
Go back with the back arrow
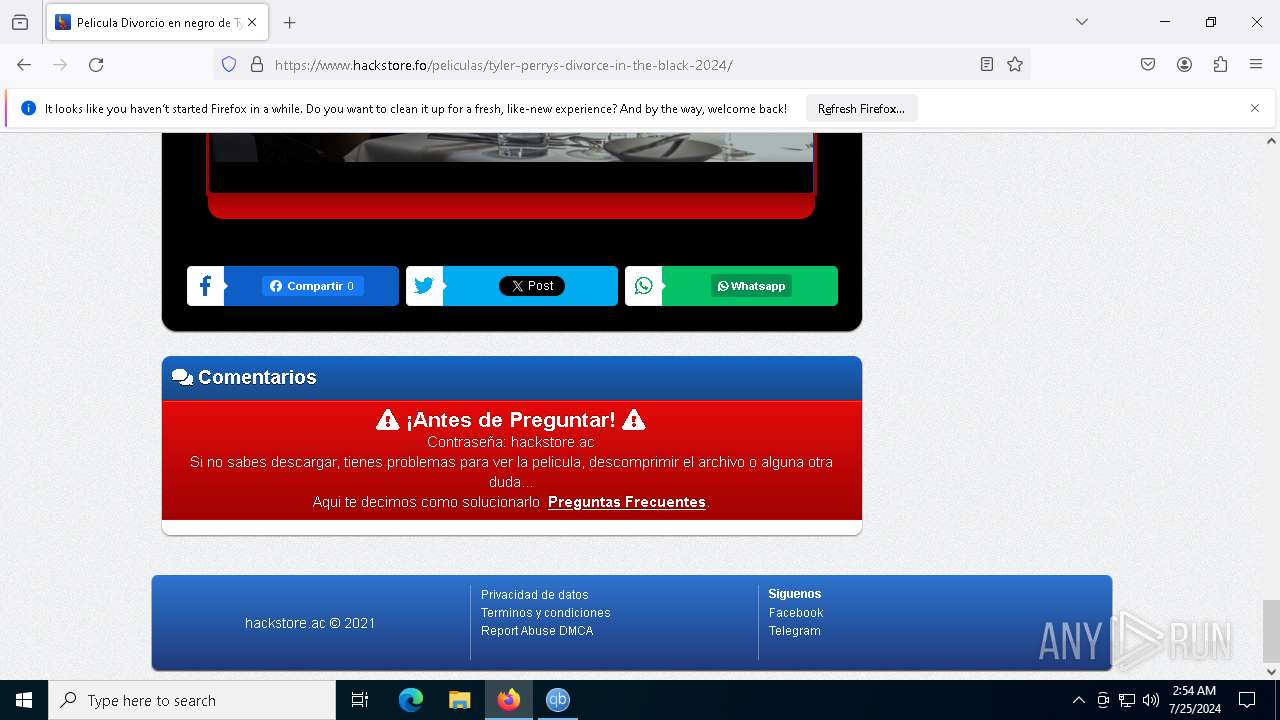[24, 64]
